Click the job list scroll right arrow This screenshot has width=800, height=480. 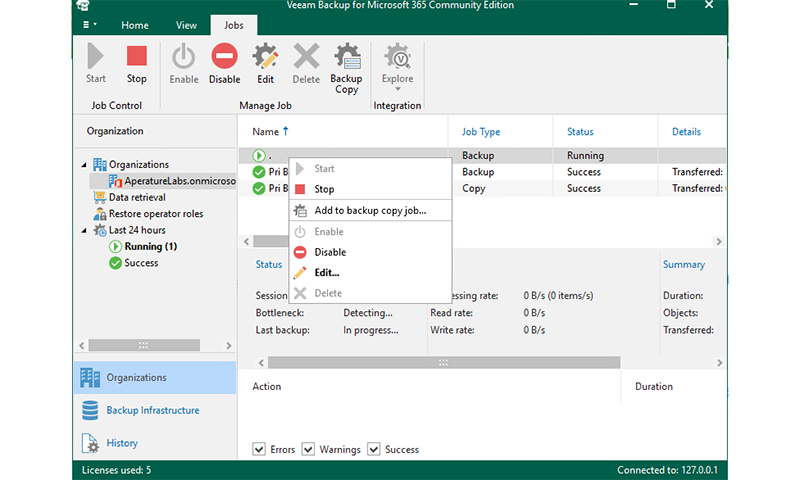pos(719,241)
